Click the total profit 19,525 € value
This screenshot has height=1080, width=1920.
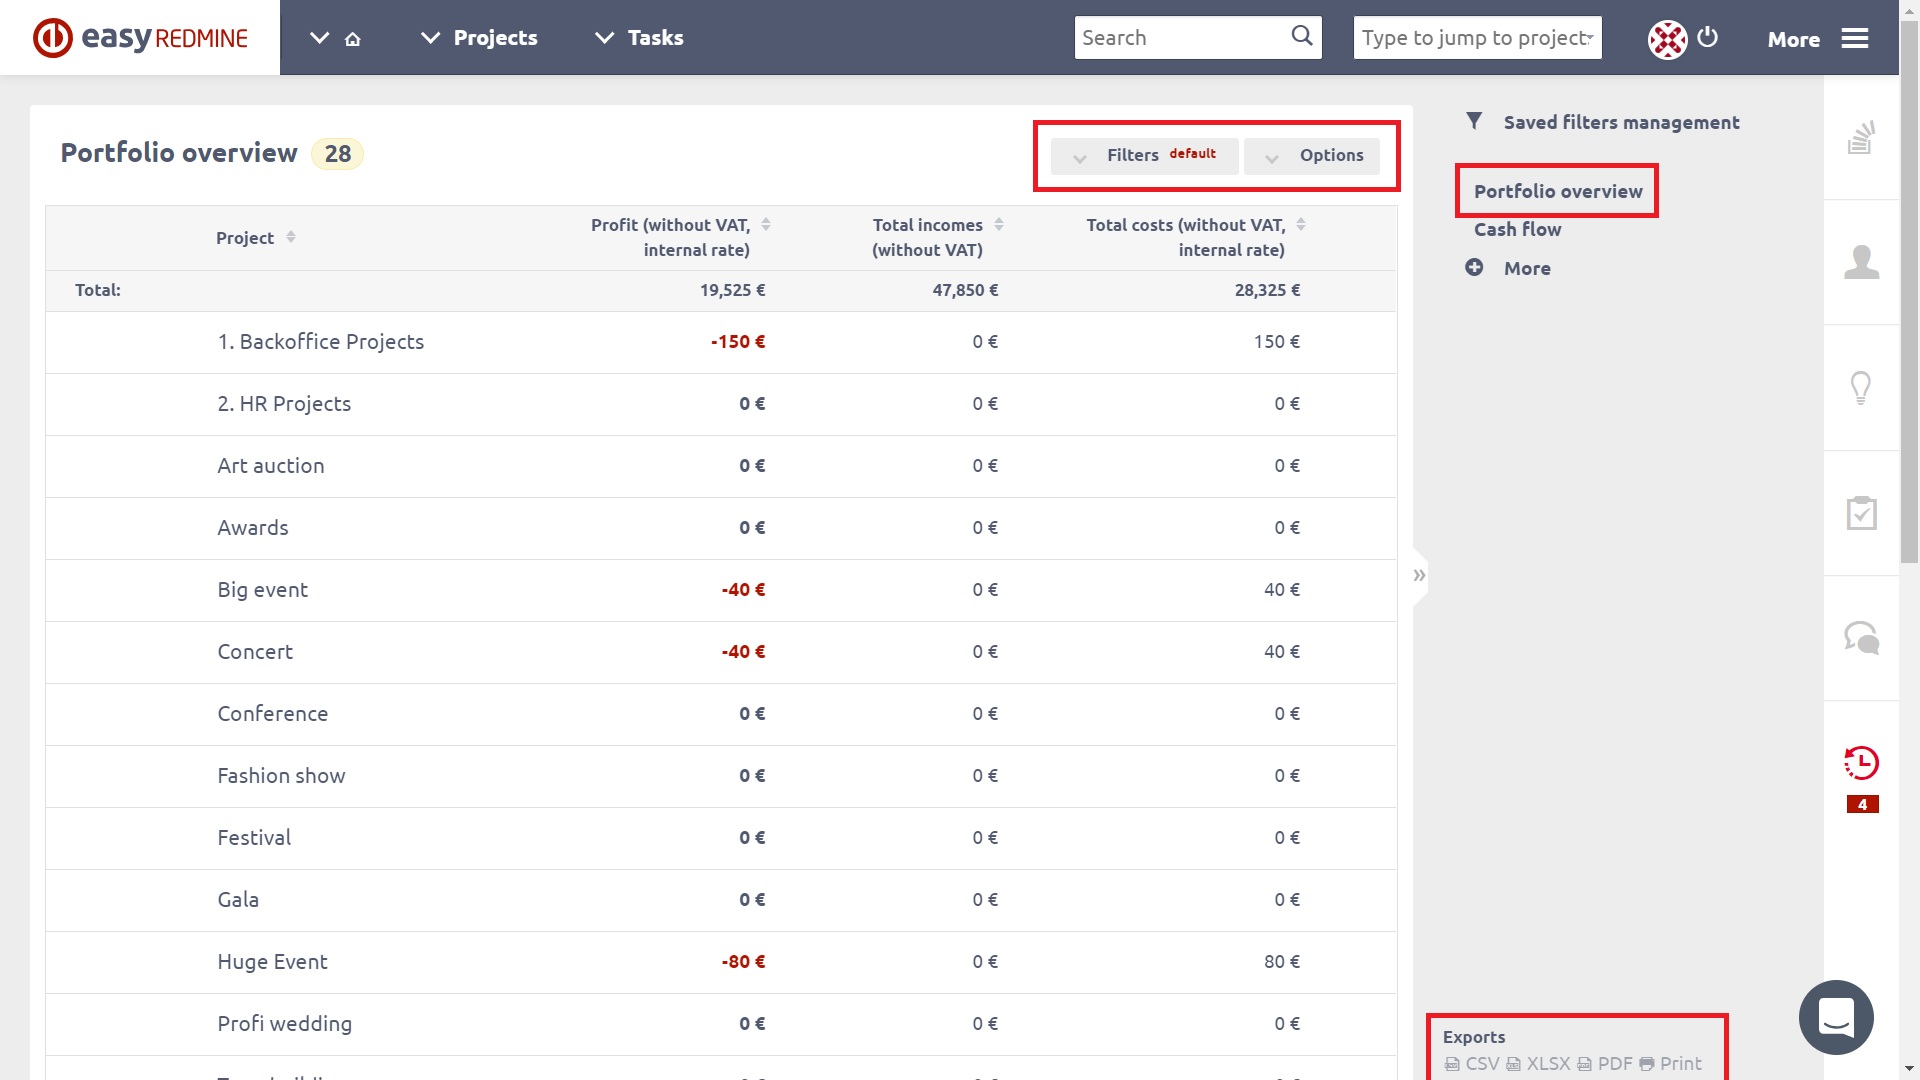click(732, 290)
